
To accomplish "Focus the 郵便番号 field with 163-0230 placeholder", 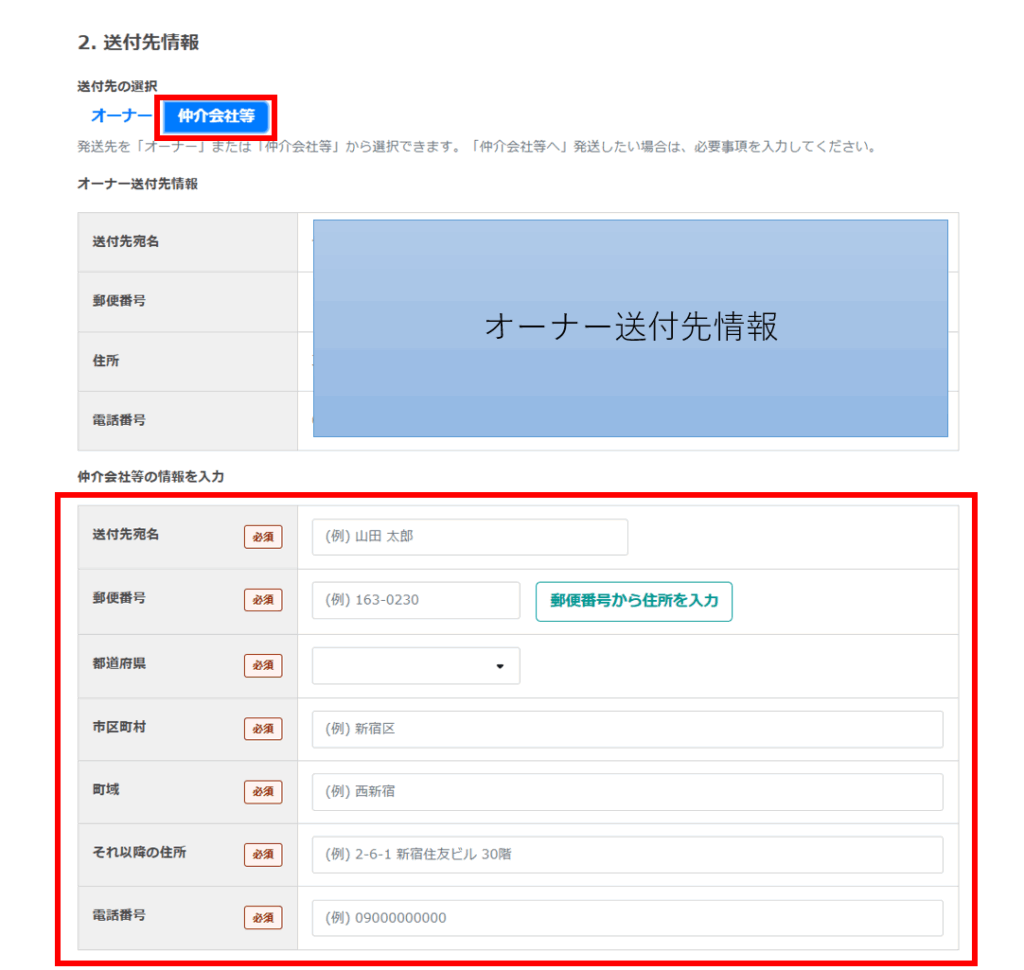I will pos(416,601).
